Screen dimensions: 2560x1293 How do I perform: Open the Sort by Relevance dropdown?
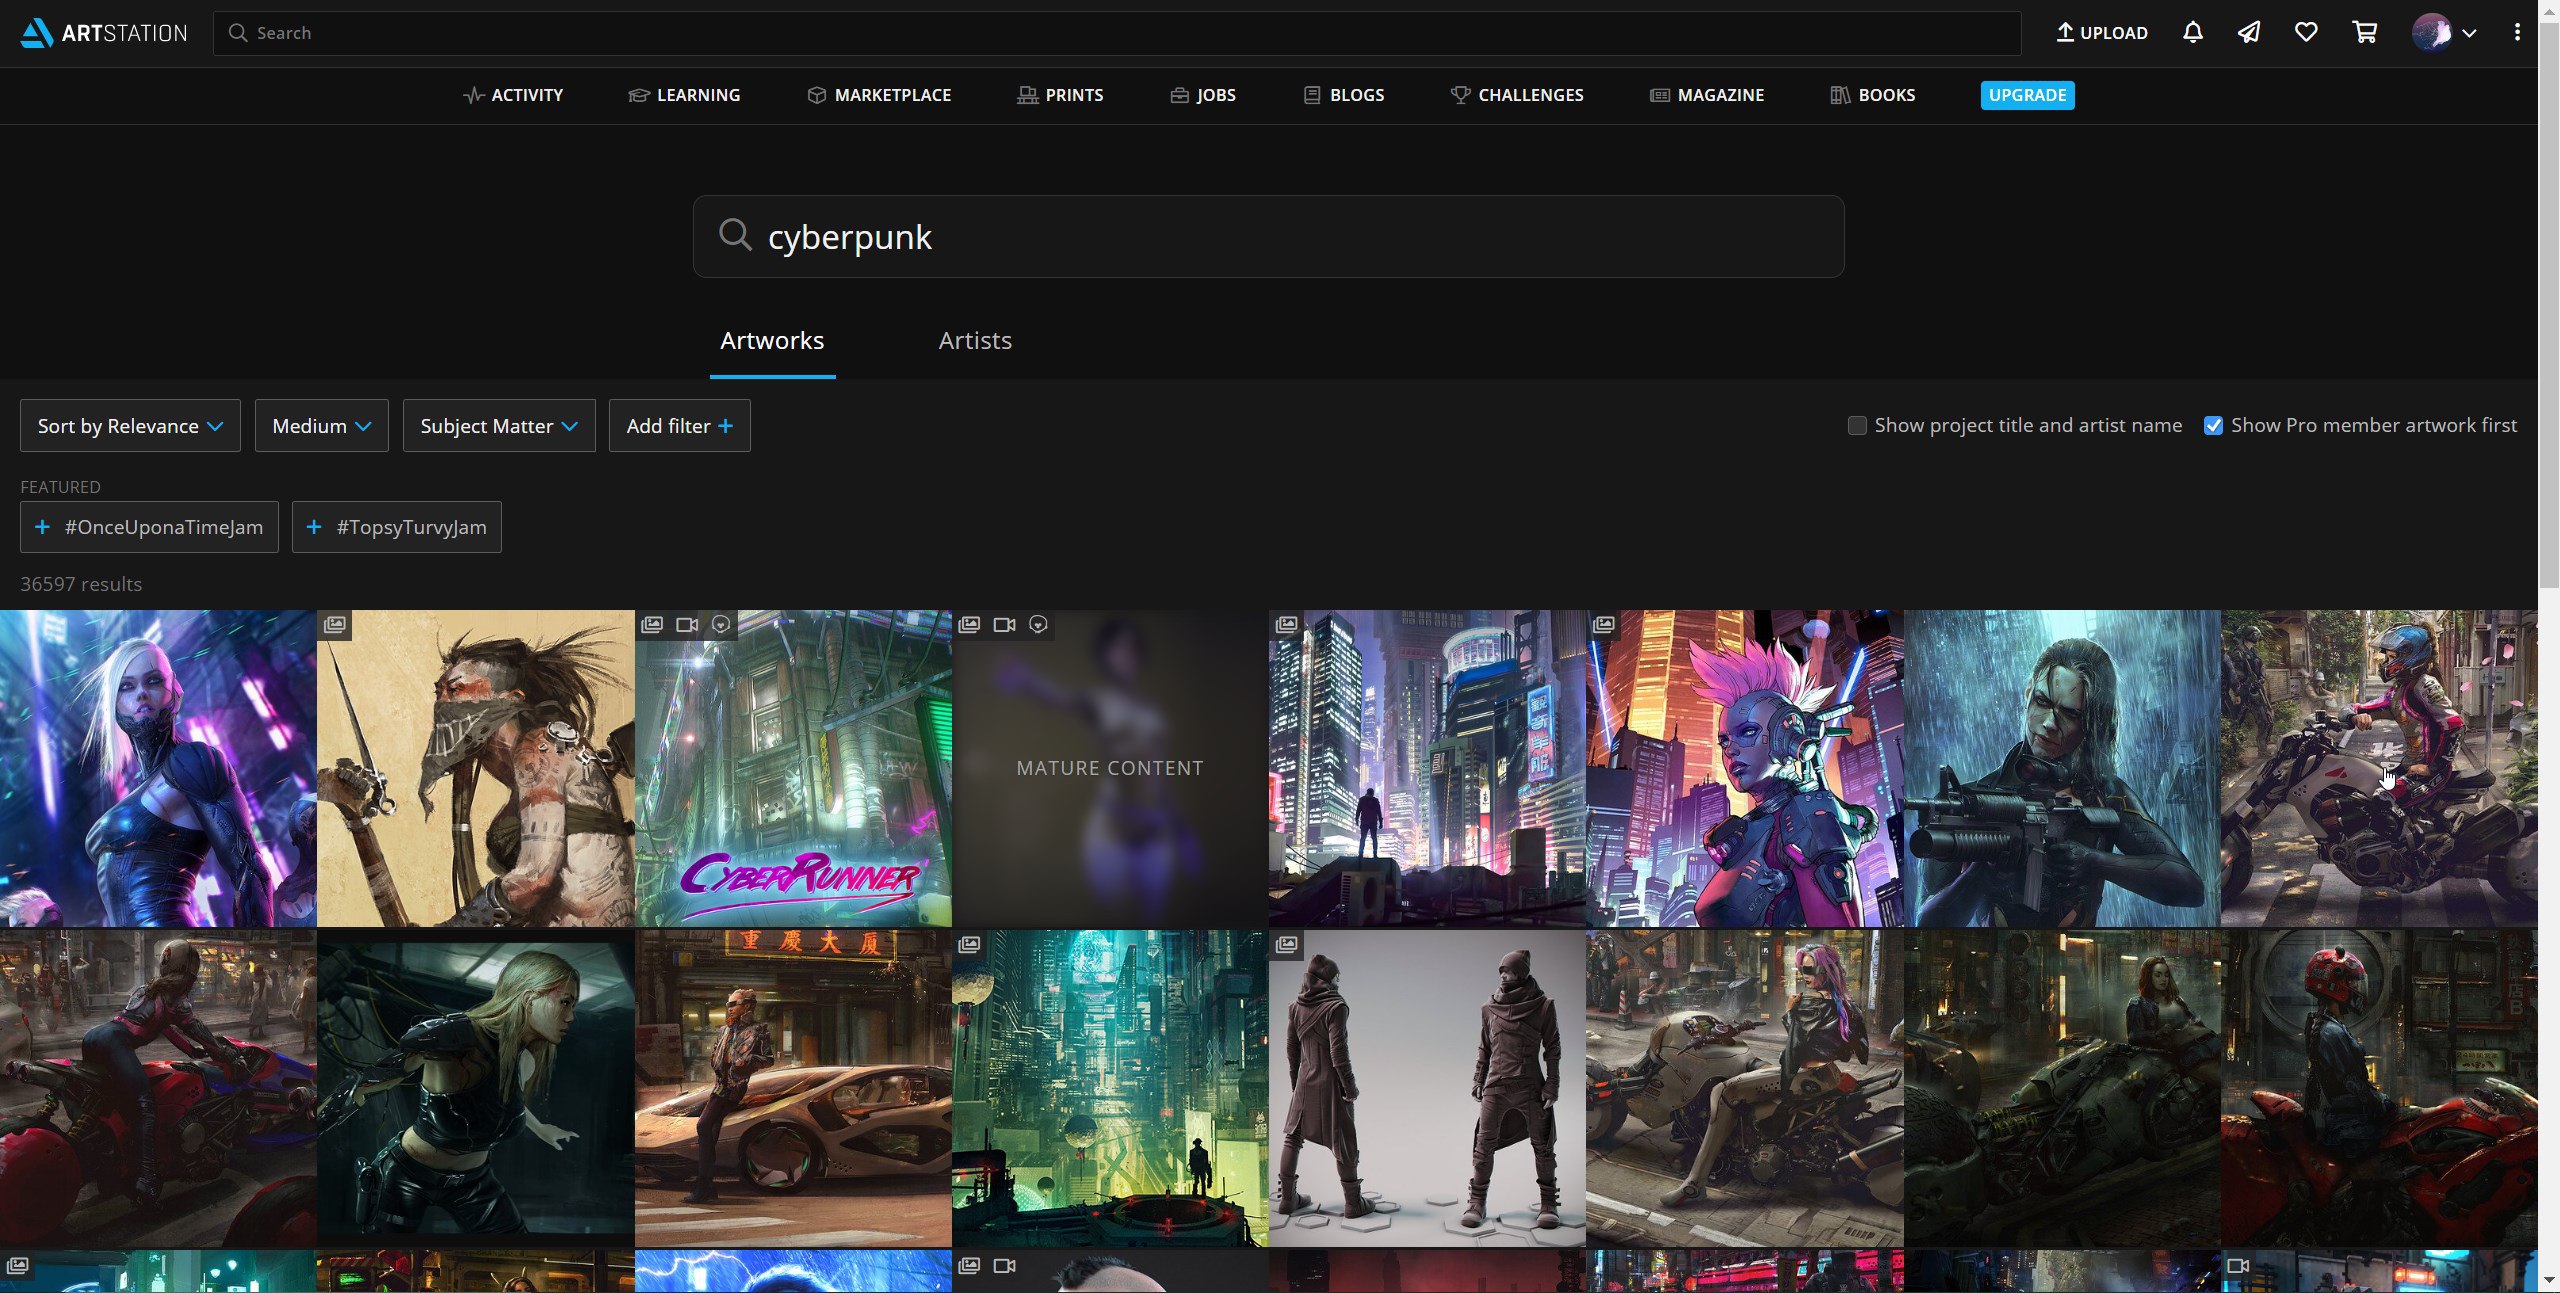[130, 426]
